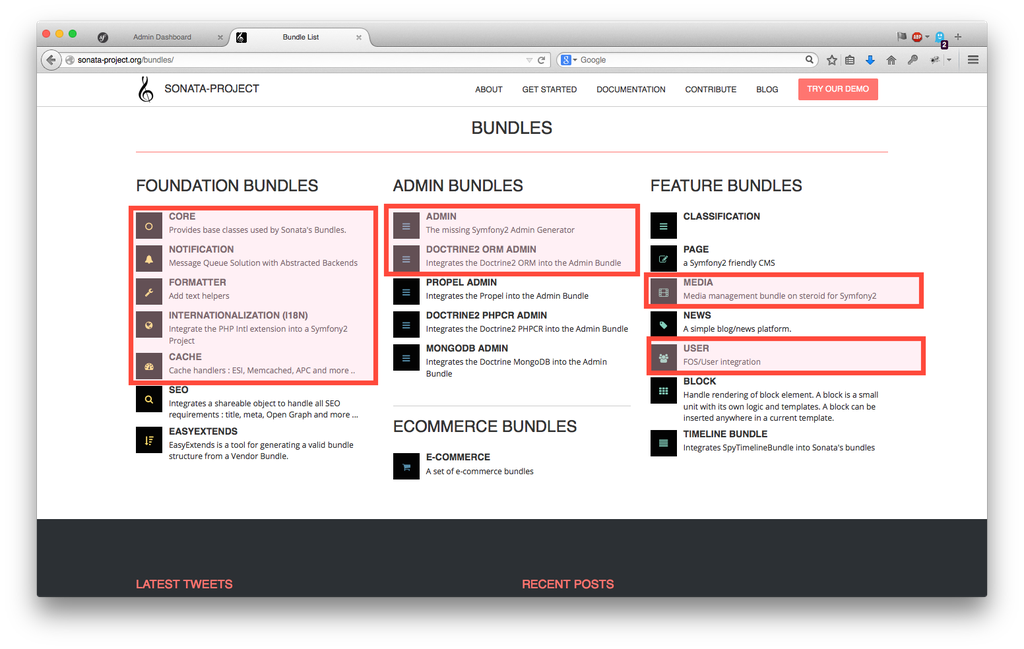Reload the page with refresh button

point(542,60)
